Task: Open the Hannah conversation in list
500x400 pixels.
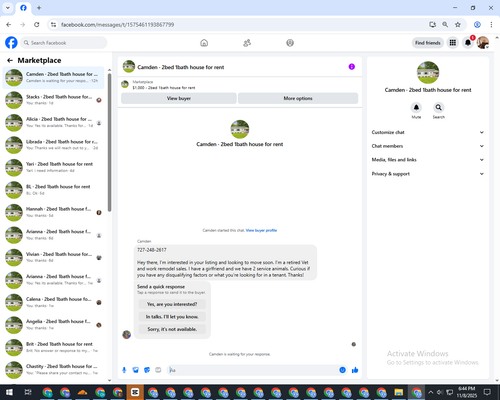Action: pyautogui.click(x=53, y=212)
